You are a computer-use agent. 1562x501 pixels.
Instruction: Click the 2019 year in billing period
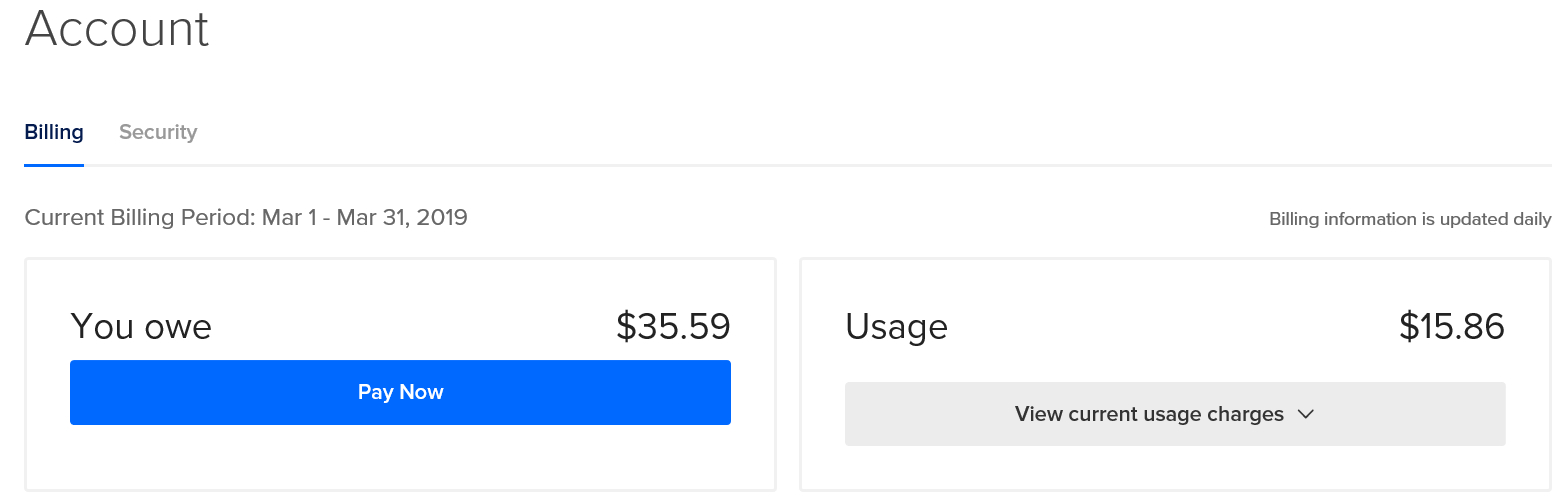(444, 217)
